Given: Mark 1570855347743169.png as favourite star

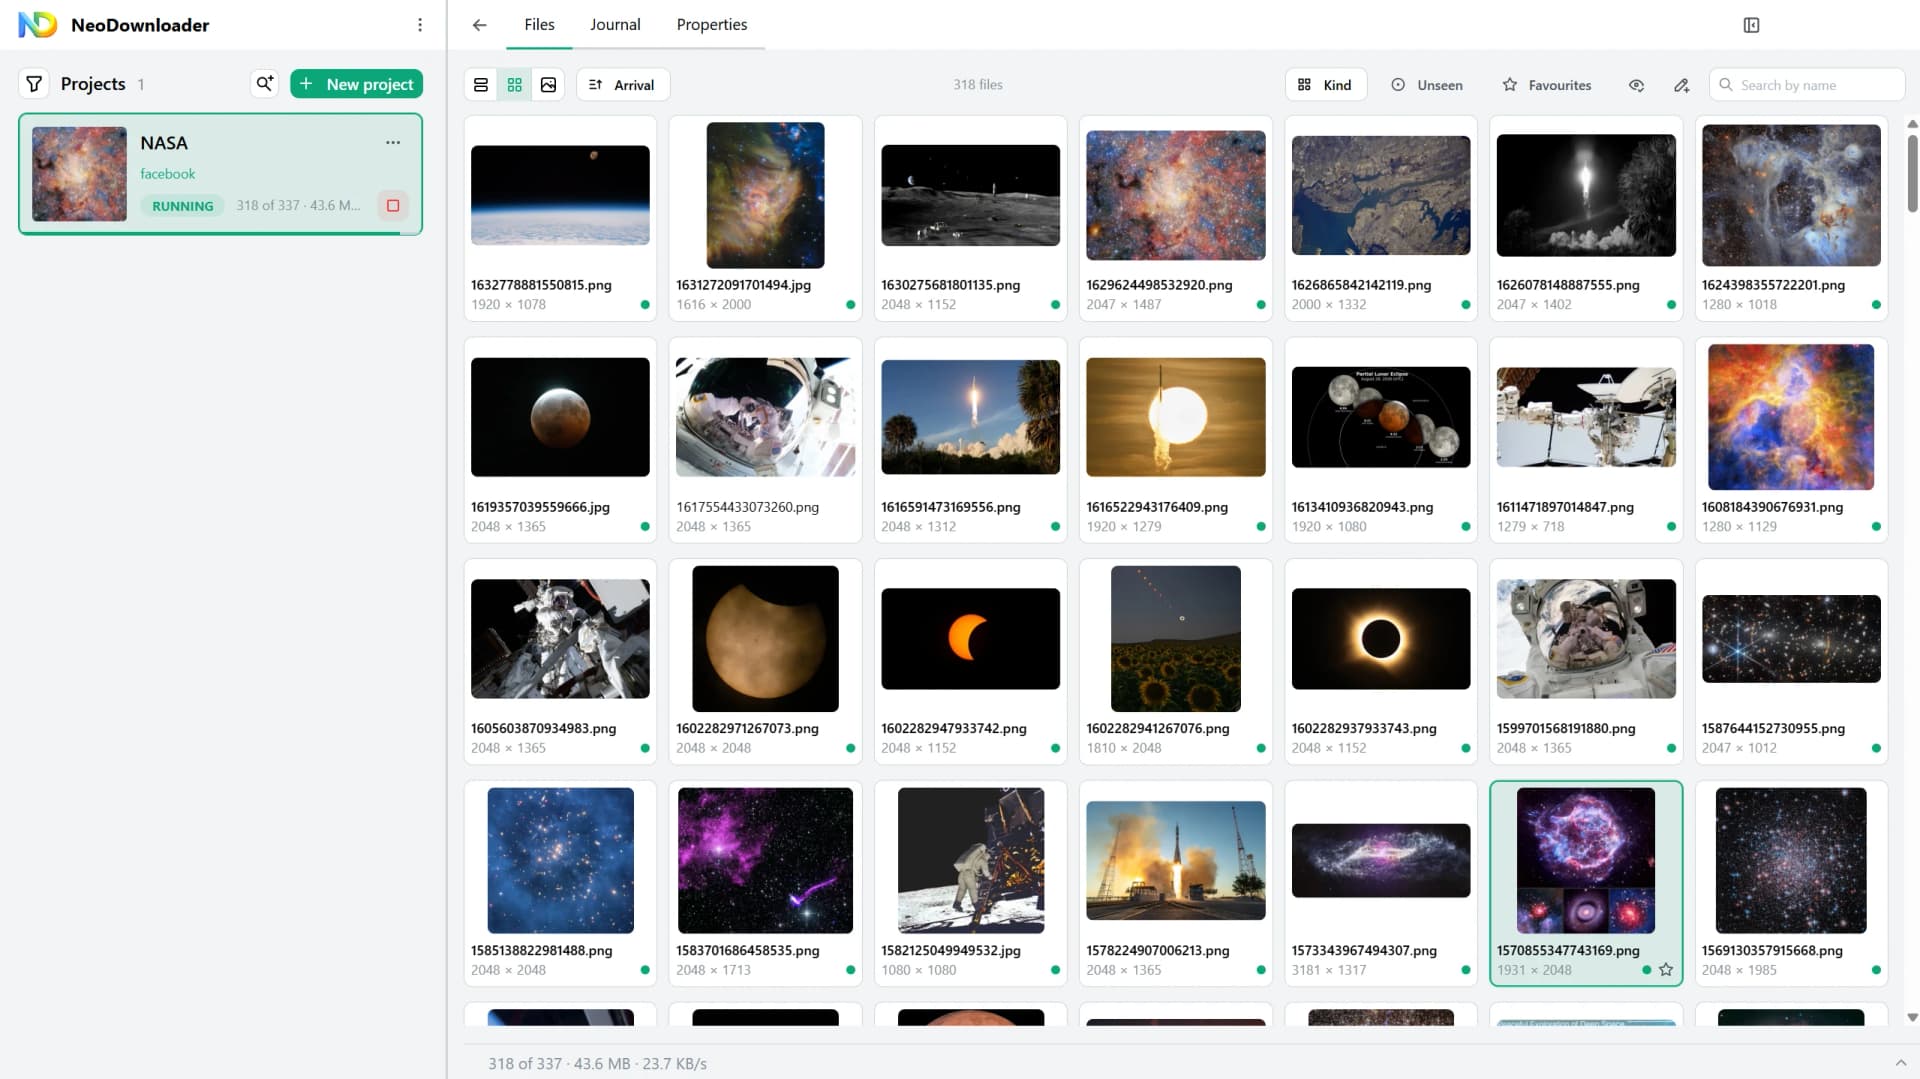Looking at the screenshot, I should click(1666, 970).
